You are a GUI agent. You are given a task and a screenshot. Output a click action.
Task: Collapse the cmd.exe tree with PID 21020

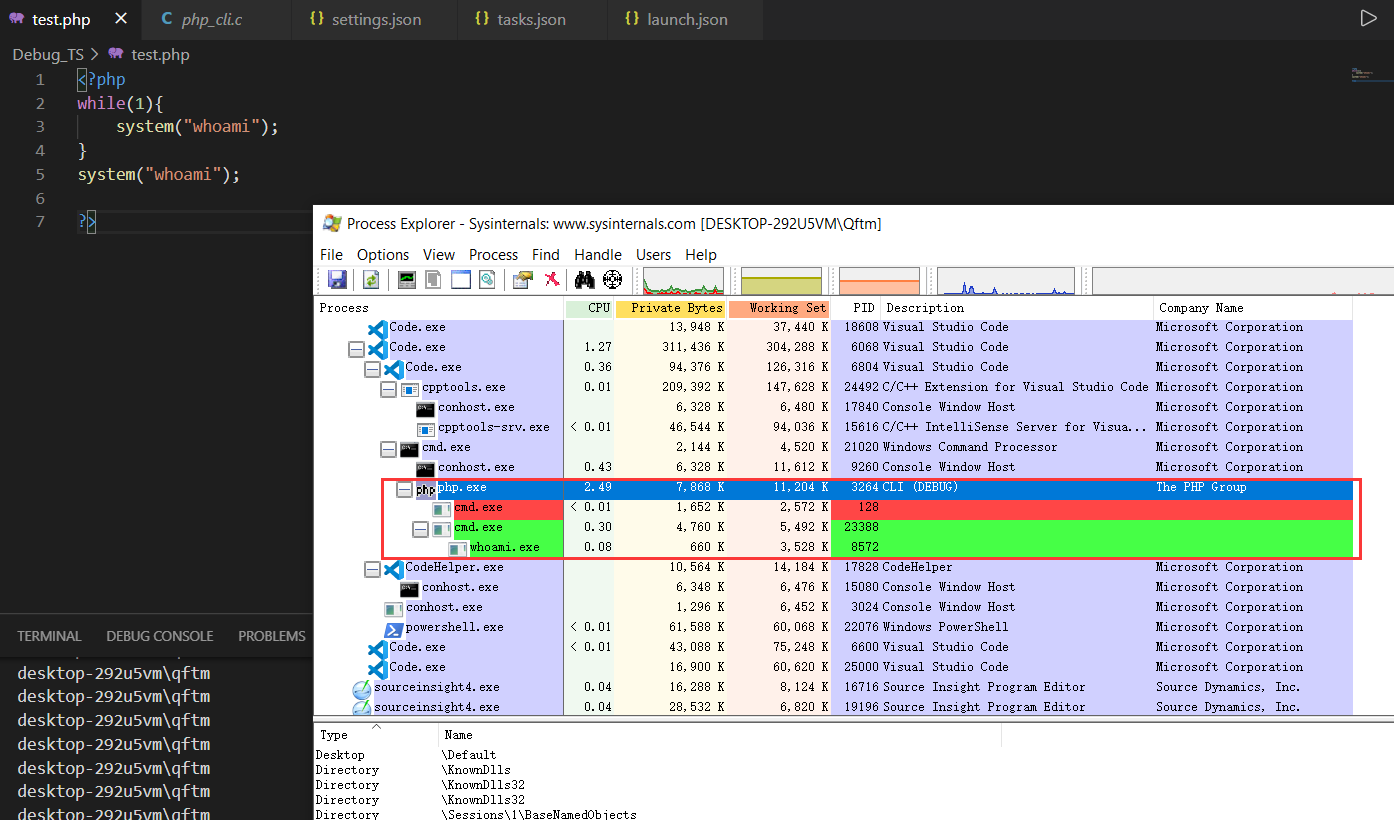(x=388, y=449)
